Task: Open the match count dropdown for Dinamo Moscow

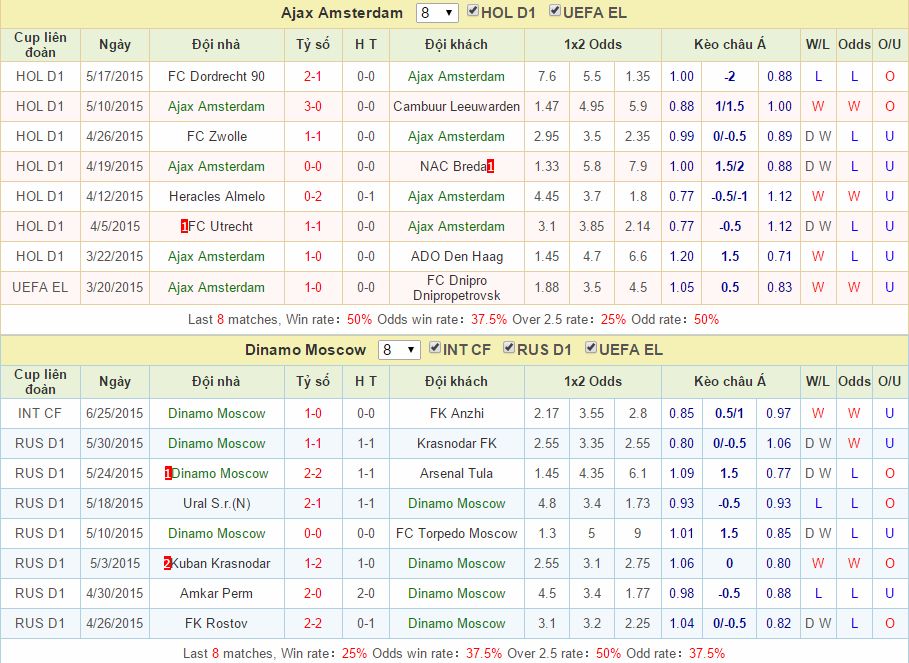Action: point(399,350)
